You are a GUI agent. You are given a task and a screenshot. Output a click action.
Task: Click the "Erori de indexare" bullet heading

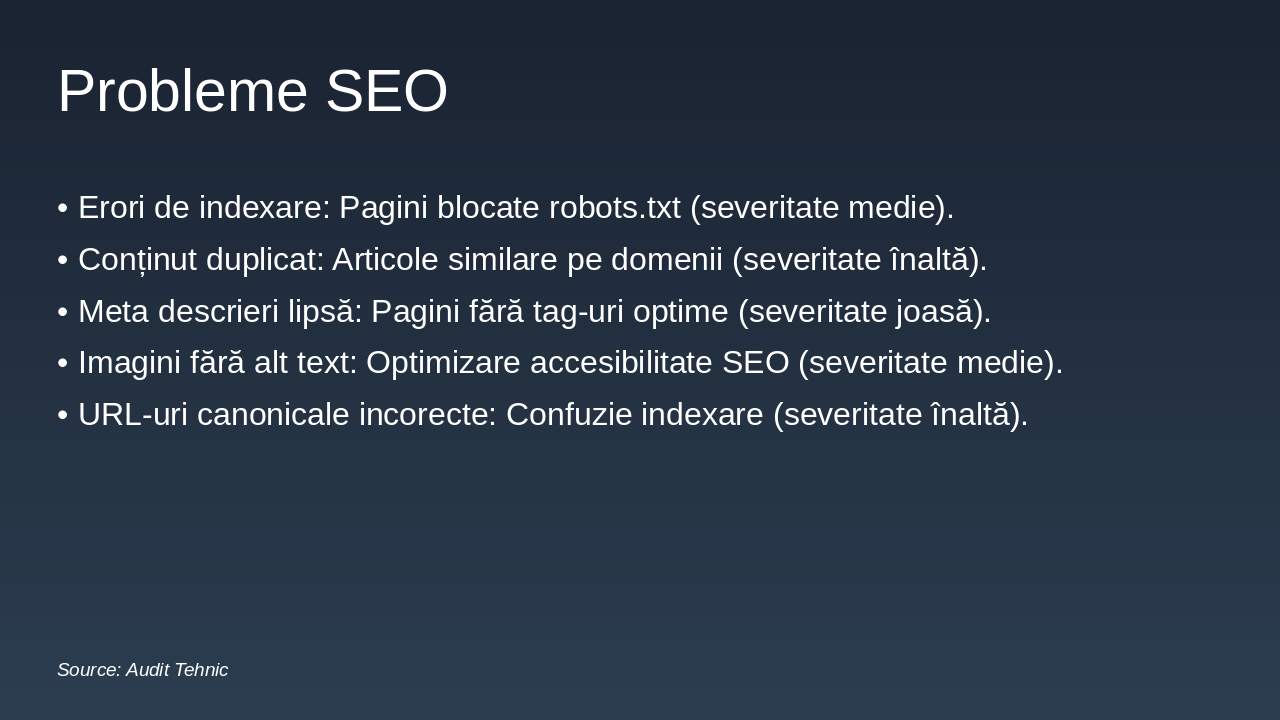(x=204, y=208)
